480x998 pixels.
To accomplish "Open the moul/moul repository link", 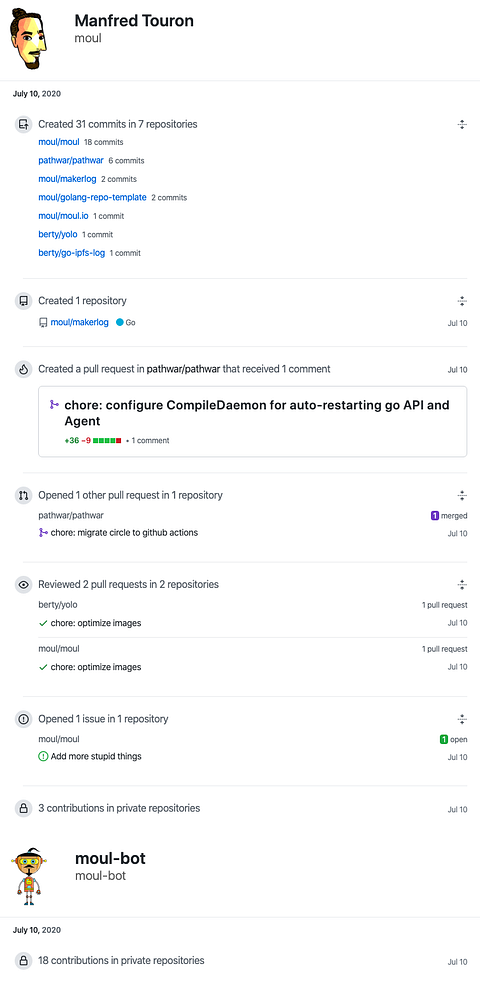I will point(59,142).
